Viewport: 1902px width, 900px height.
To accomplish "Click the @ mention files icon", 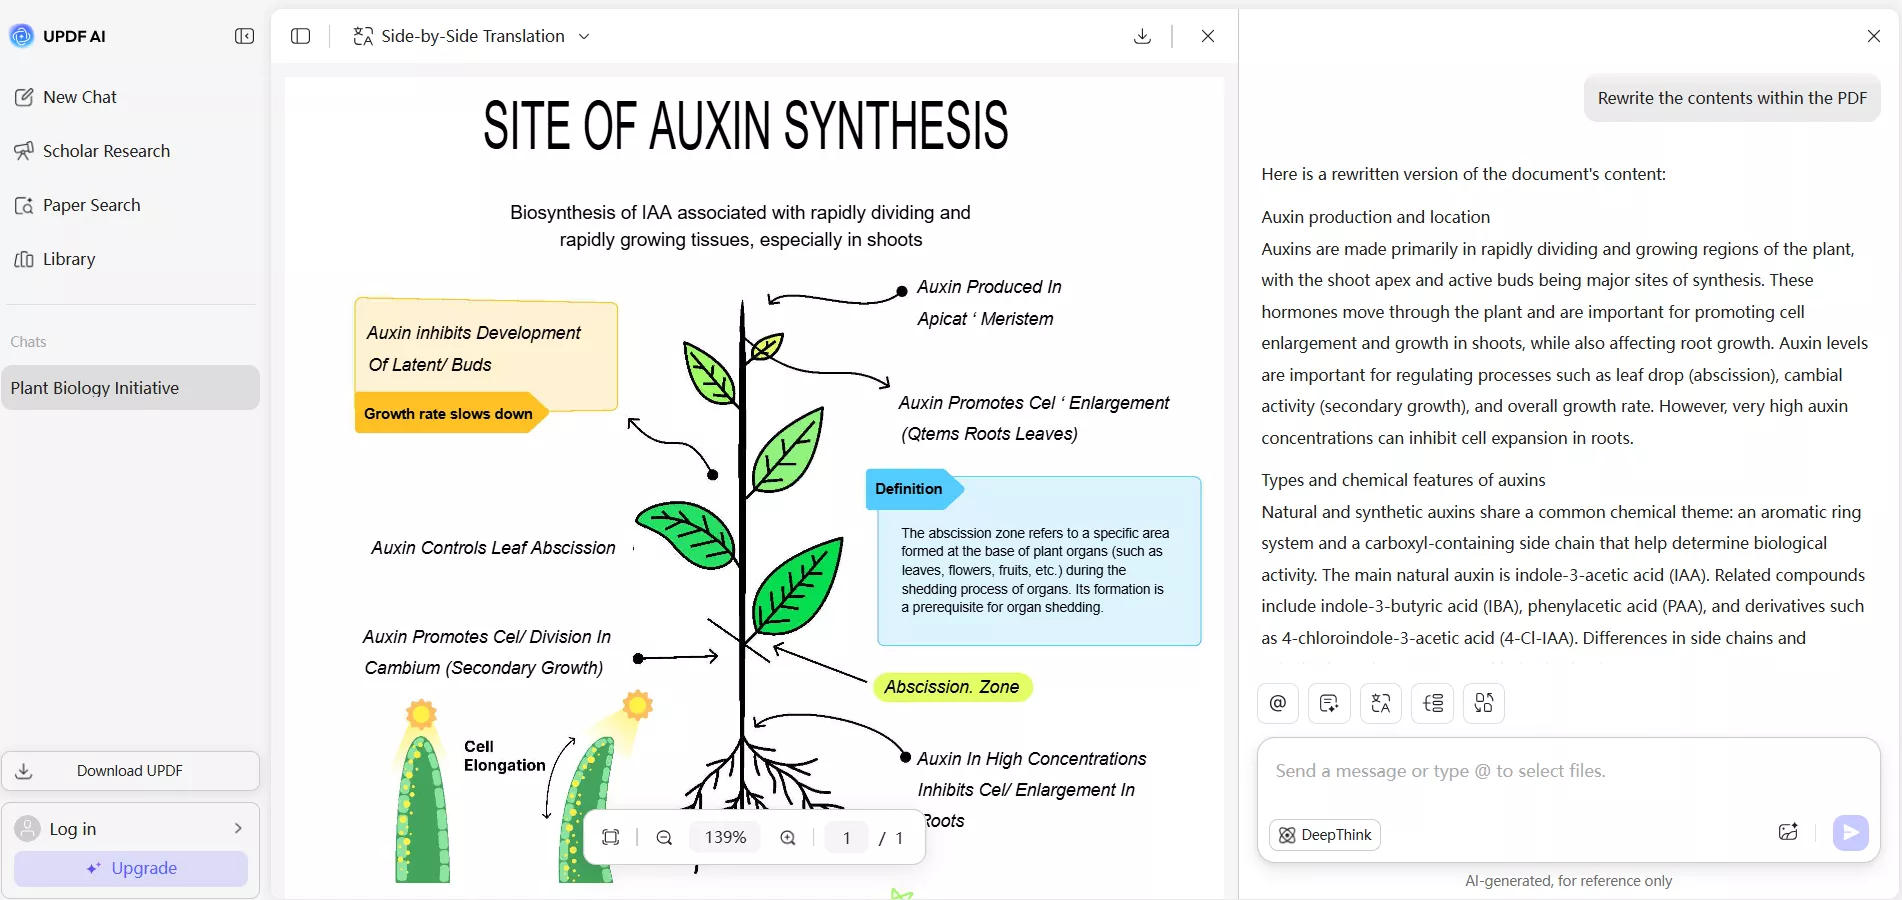I will coord(1278,703).
